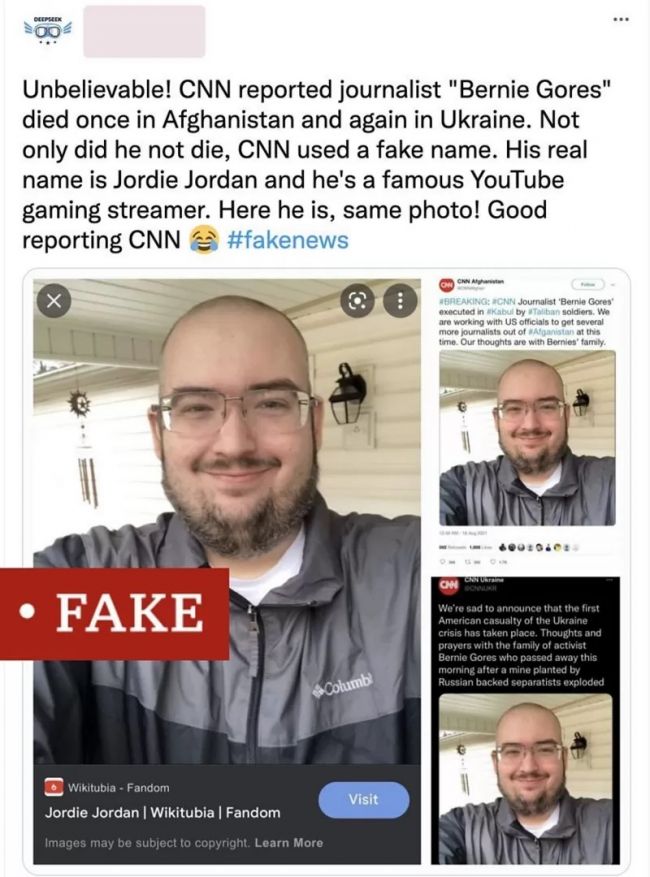This screenshot has width=650, height=877.
Task: Click the blue Visit button
Action: point(364,800)
